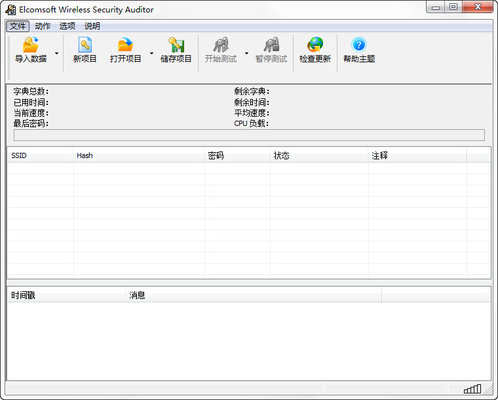Open the 动作 menu
This screenshot has height=400, width=498.
click(x=42, y=26)
